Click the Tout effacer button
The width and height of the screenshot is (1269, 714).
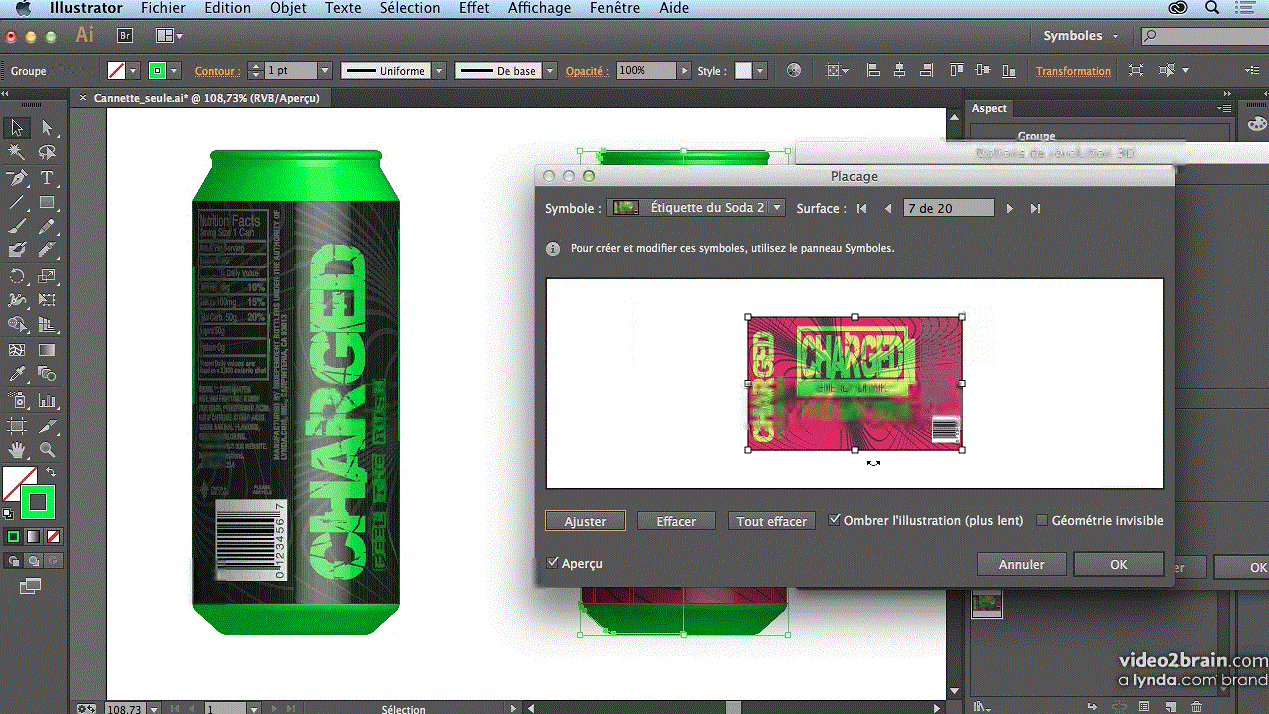point(771,521)
